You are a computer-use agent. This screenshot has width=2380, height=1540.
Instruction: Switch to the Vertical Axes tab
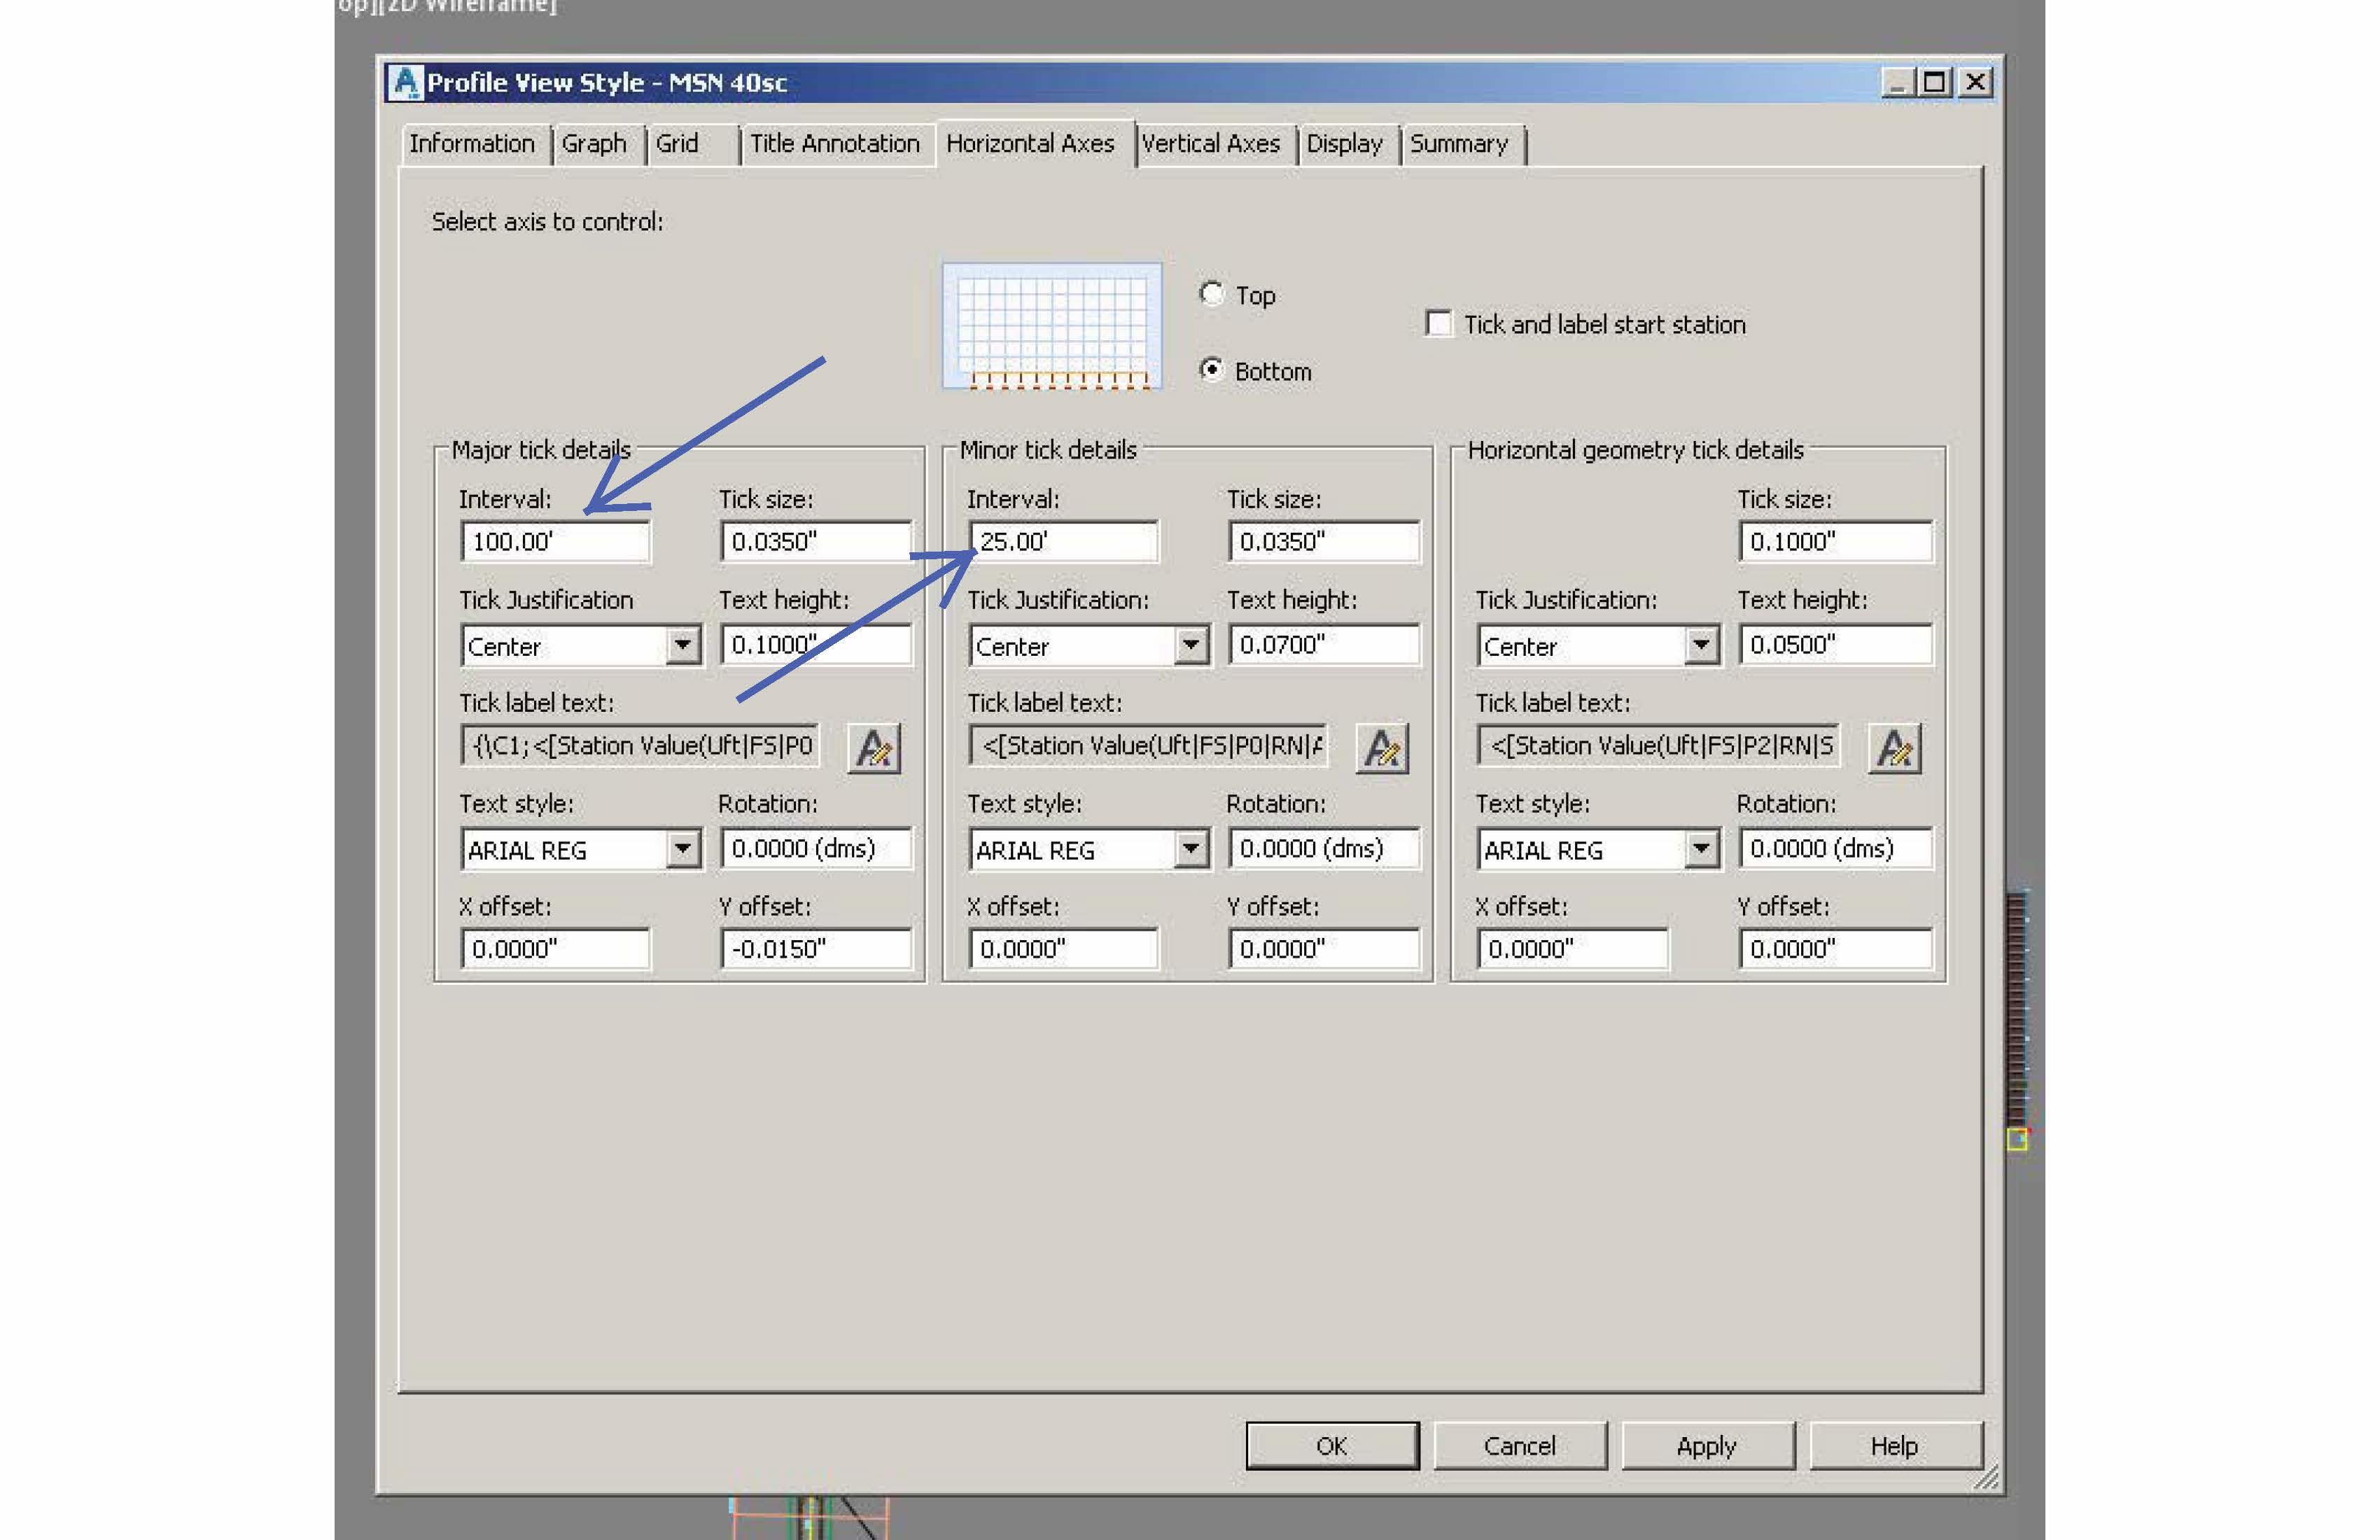pos(1213,144)
